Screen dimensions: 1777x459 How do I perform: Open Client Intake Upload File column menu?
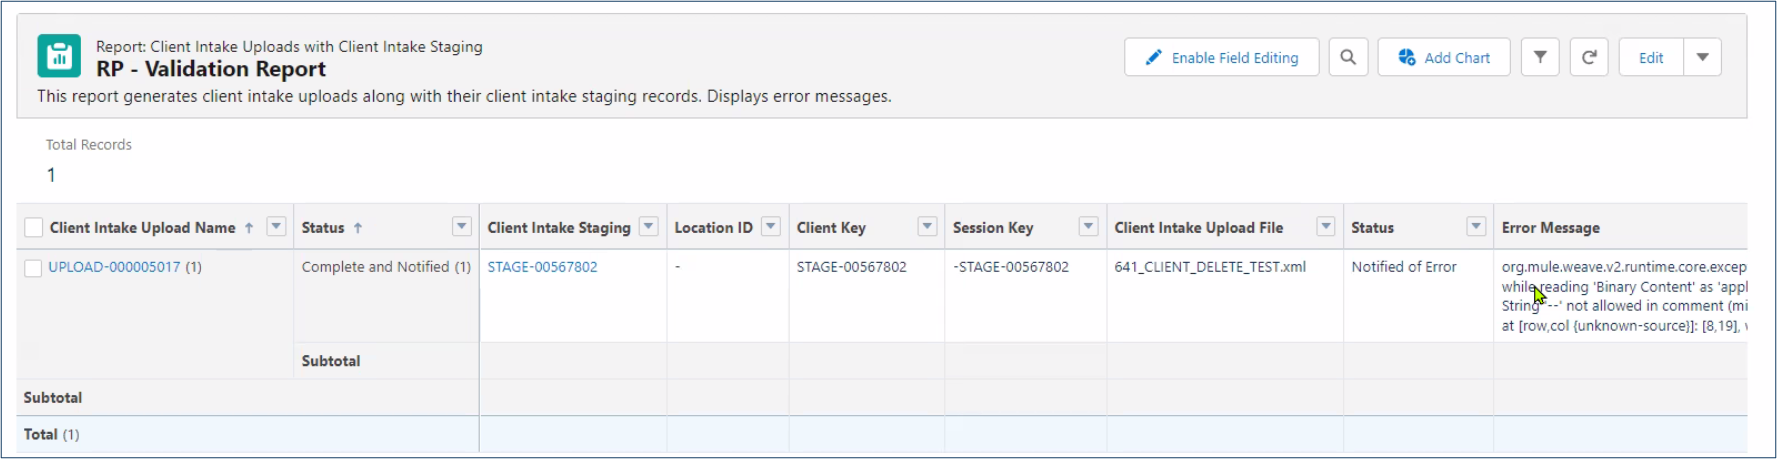tap(1326, 227)
